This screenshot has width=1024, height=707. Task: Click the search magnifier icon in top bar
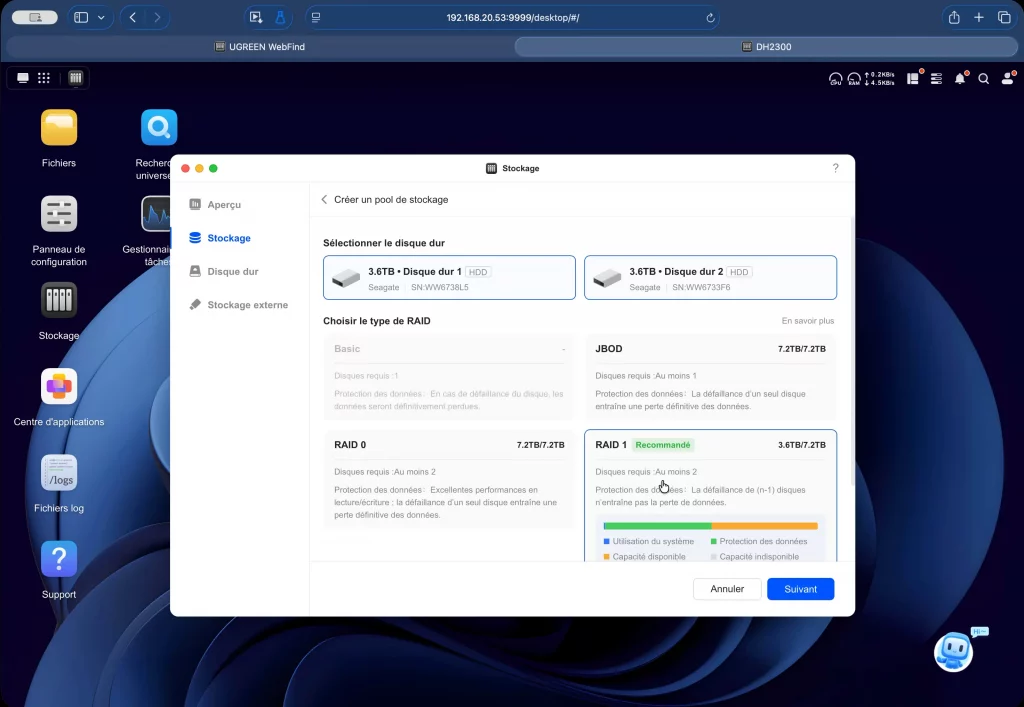984,78
